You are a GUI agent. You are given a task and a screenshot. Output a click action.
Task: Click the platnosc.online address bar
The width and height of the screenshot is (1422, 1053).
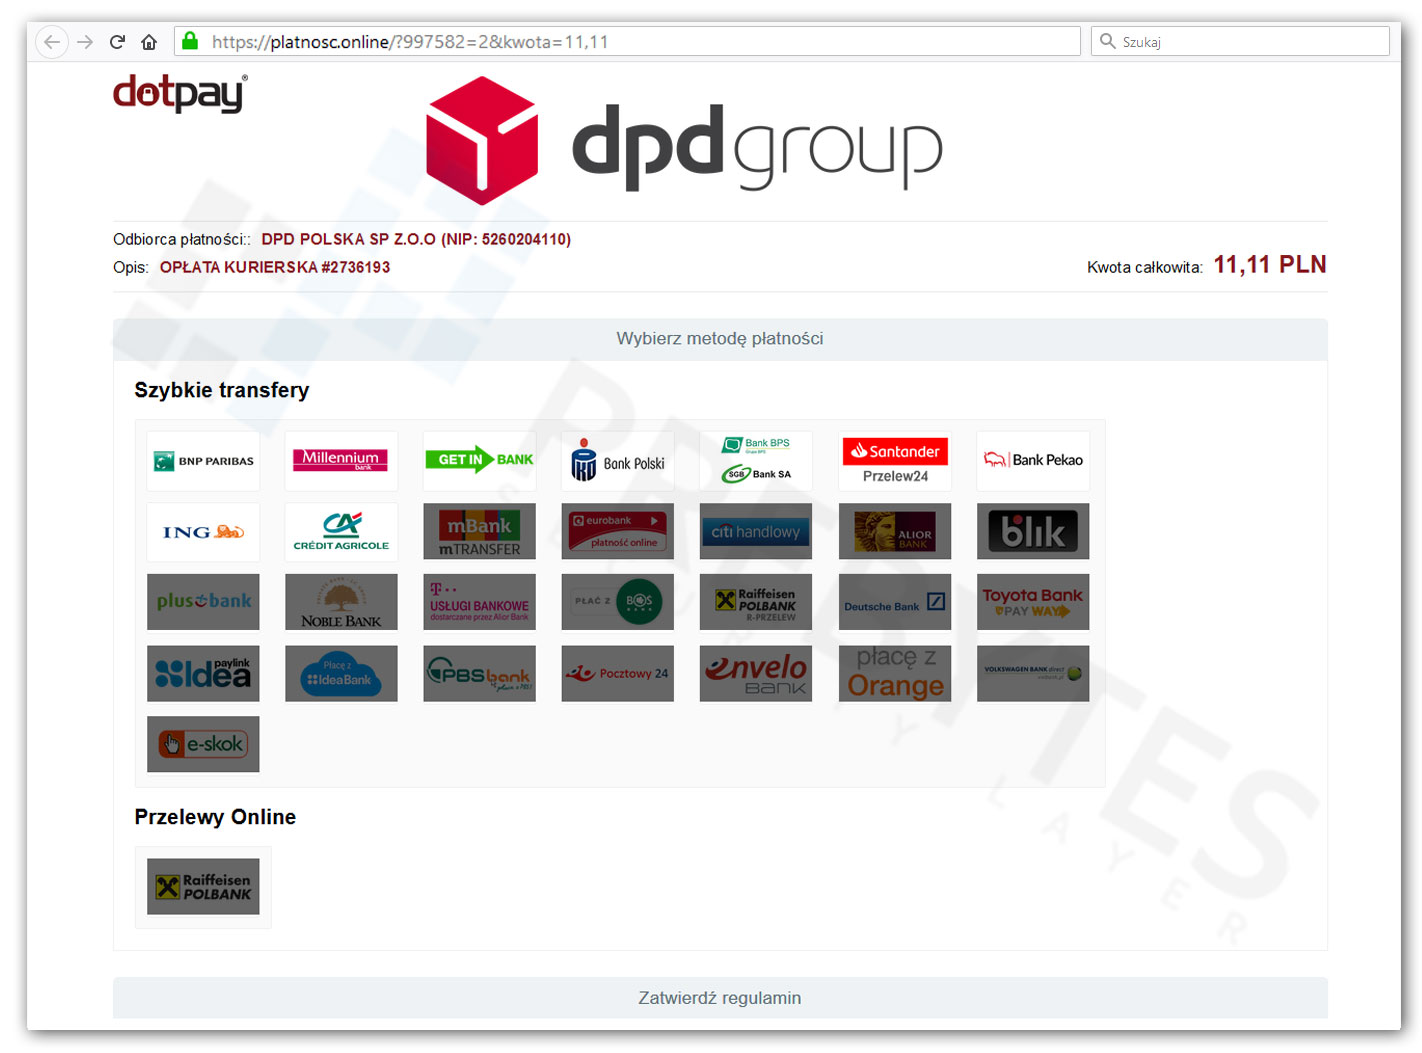click(x=627, y=42)
